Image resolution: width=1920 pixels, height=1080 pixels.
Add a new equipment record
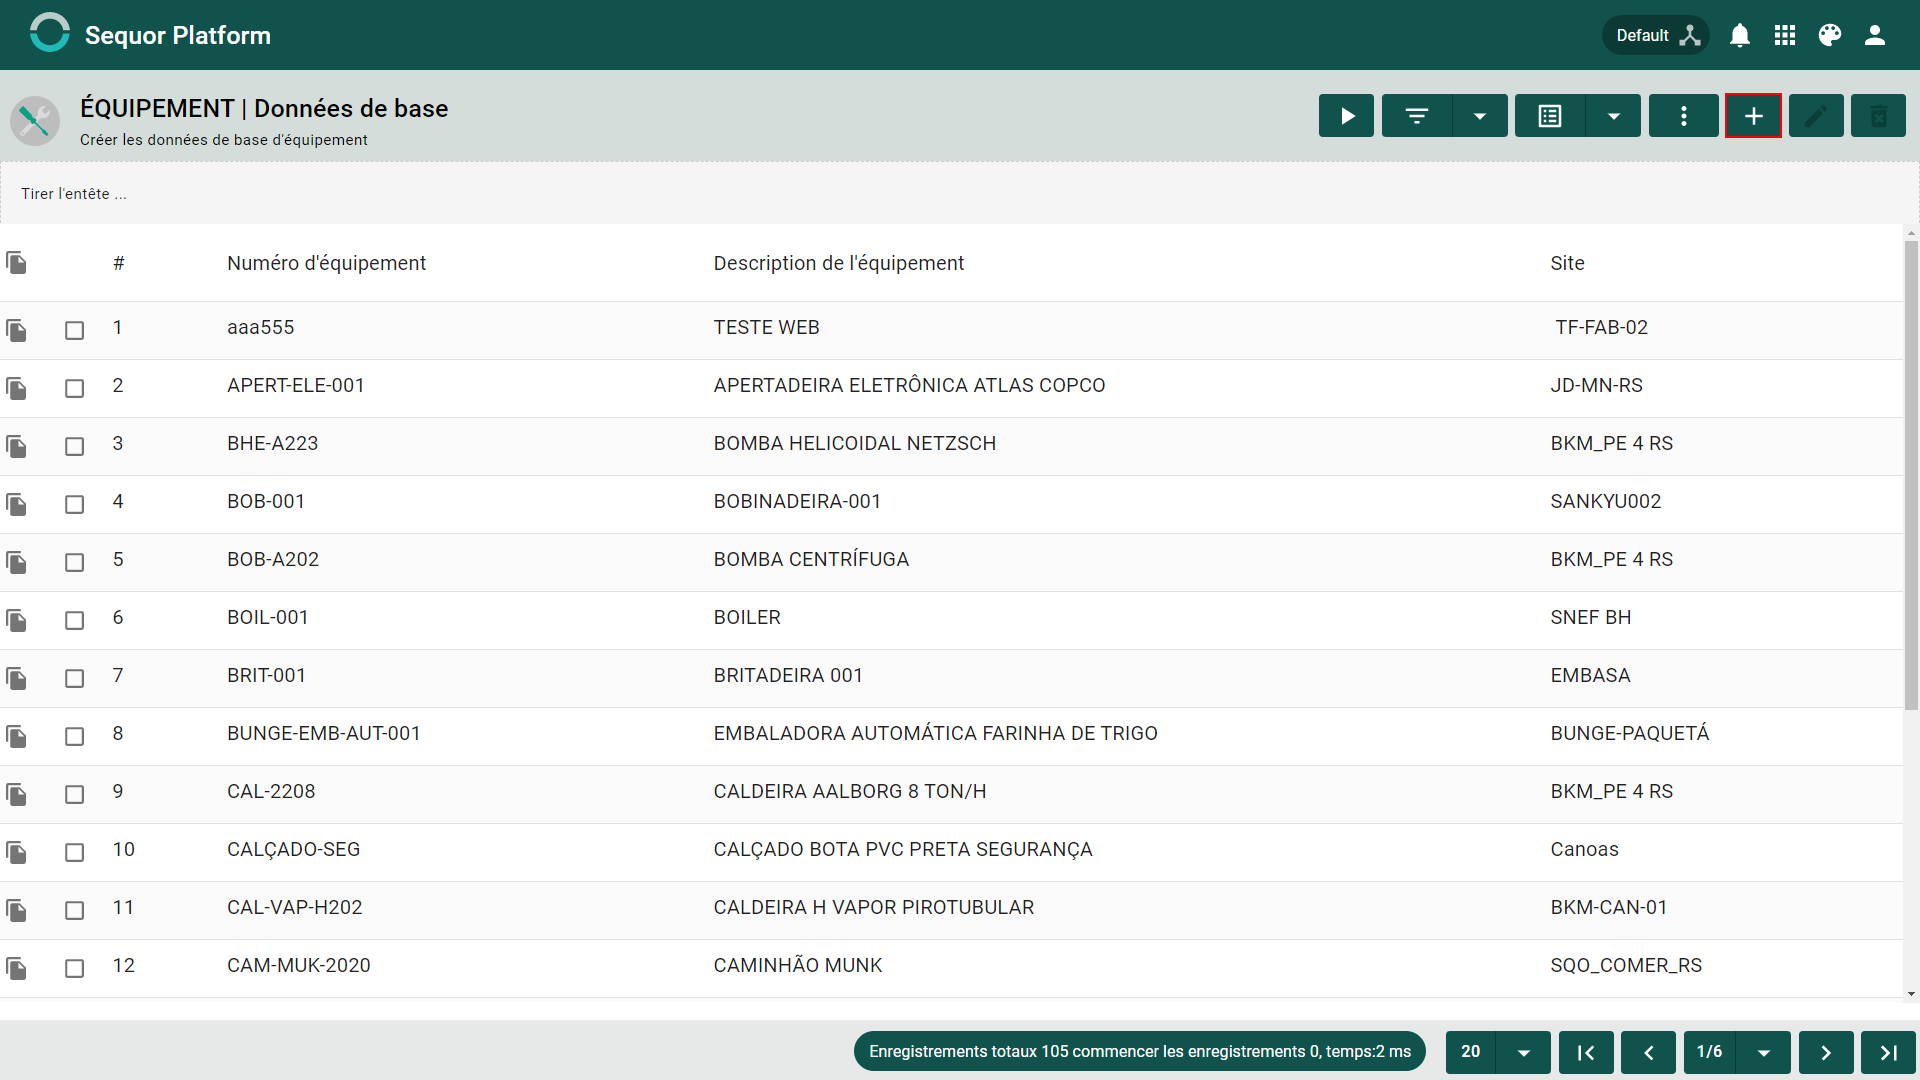point(1753,116)
